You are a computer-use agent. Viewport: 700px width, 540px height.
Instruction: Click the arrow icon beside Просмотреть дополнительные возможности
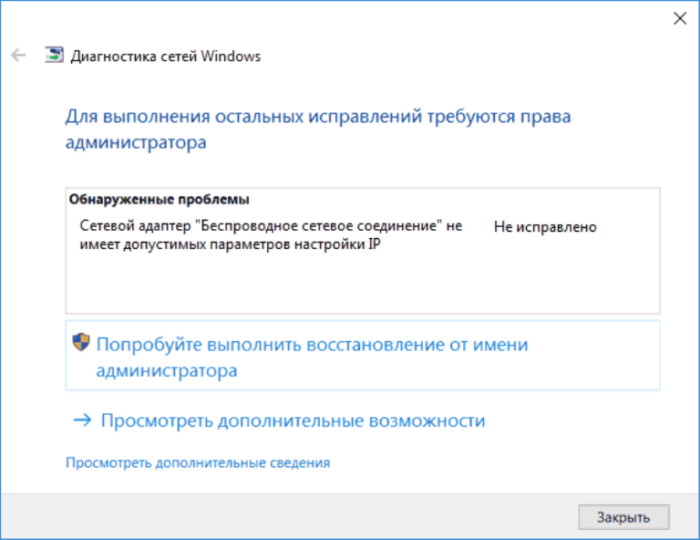[82, 421]
